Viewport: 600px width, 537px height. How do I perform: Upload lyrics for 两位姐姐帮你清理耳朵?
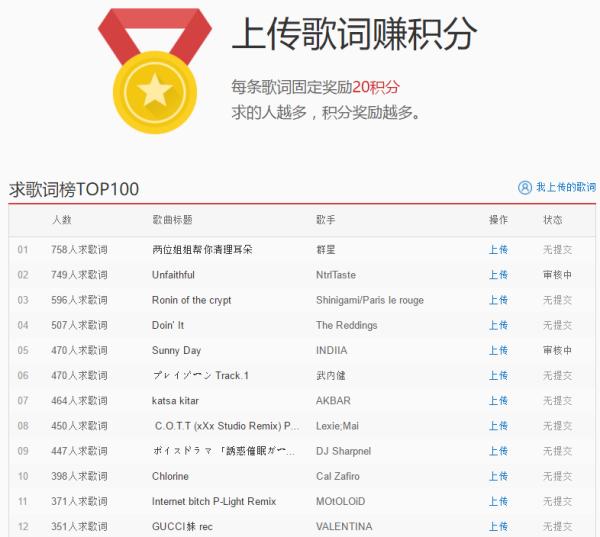(498, 250)
